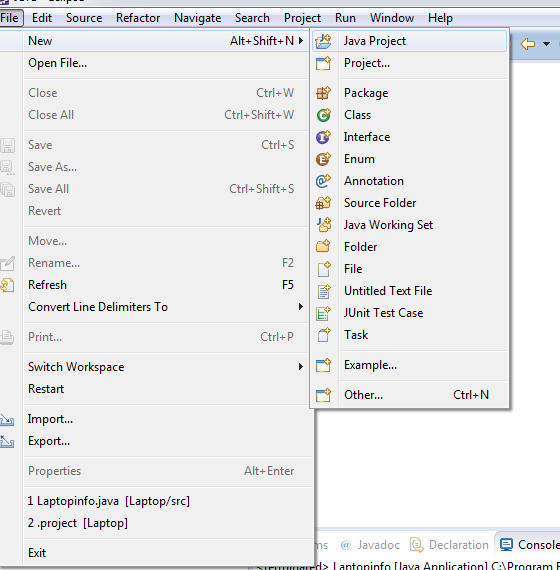Image resolution: width=560 pixels, height=570 pixels.
Task: Open the Run menu
Action: coord(345,18)
